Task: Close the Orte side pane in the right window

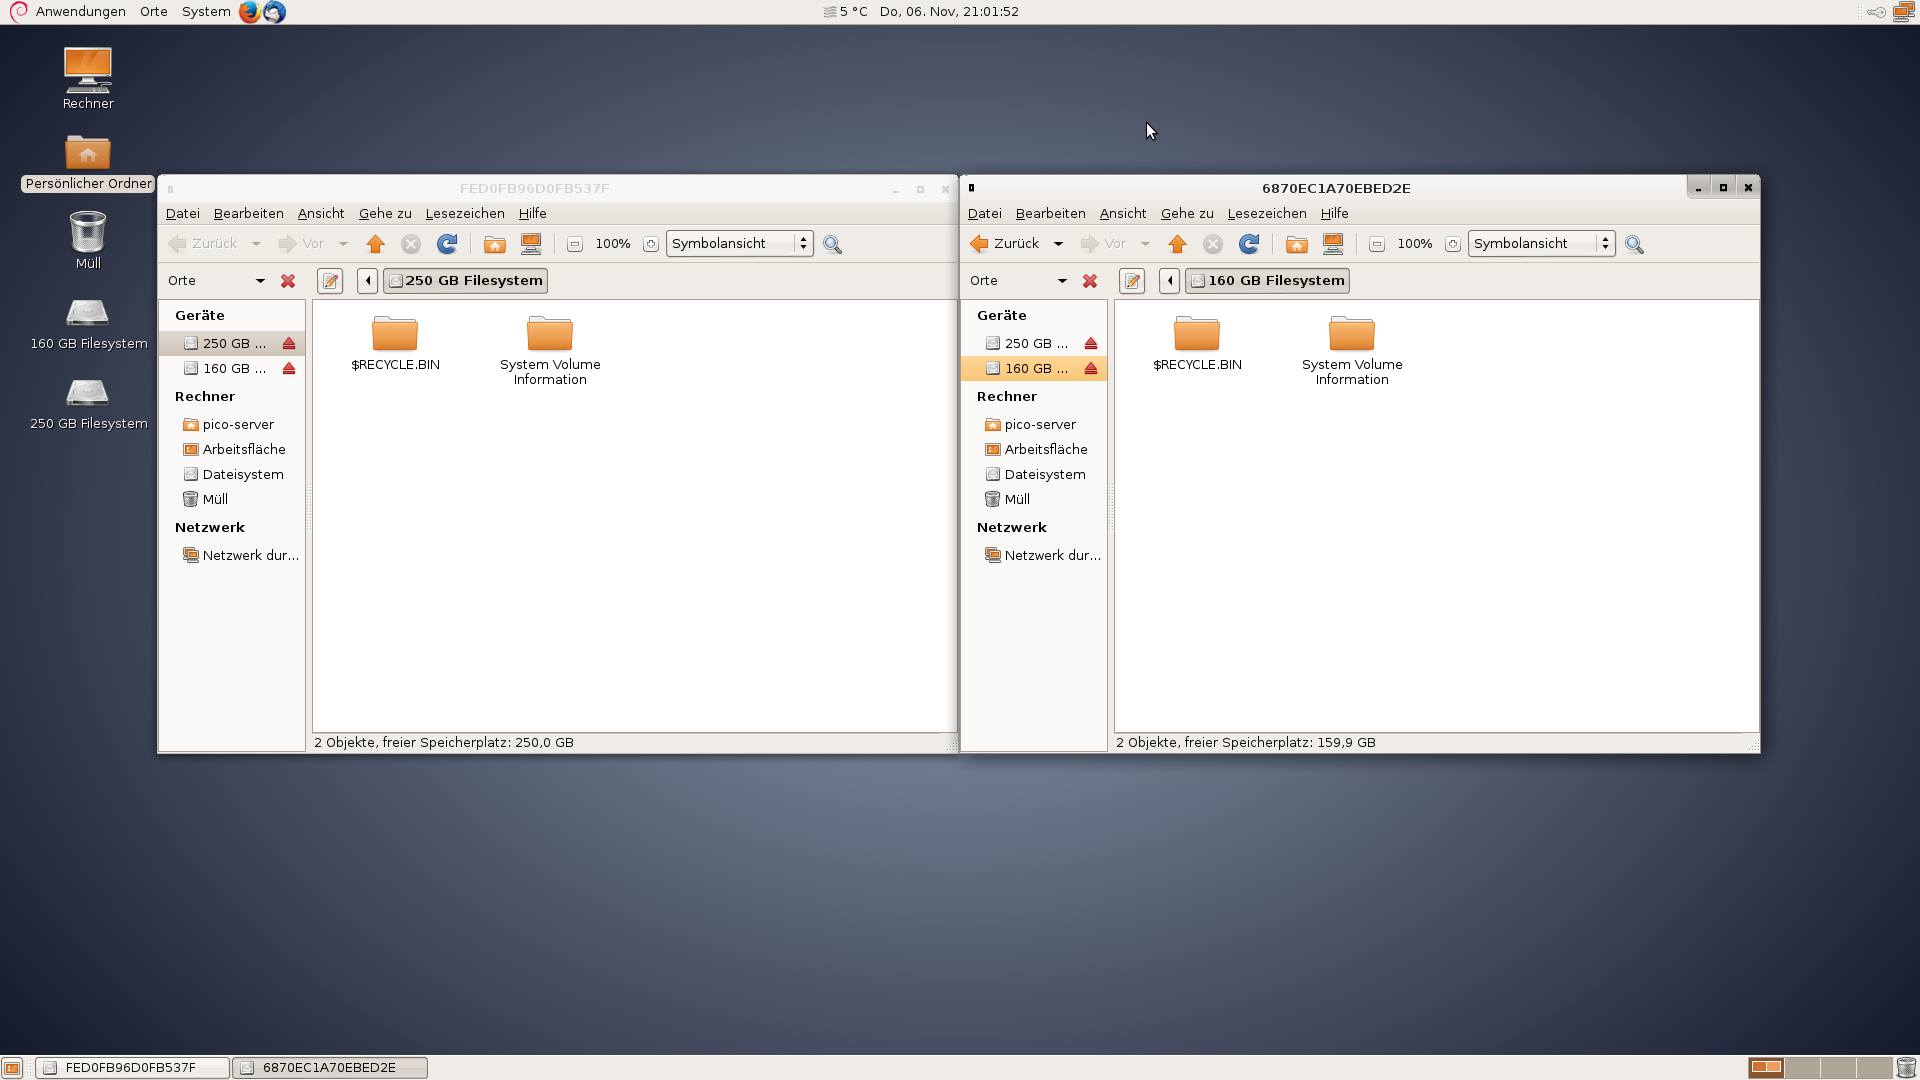Action: click(1090, 281)
